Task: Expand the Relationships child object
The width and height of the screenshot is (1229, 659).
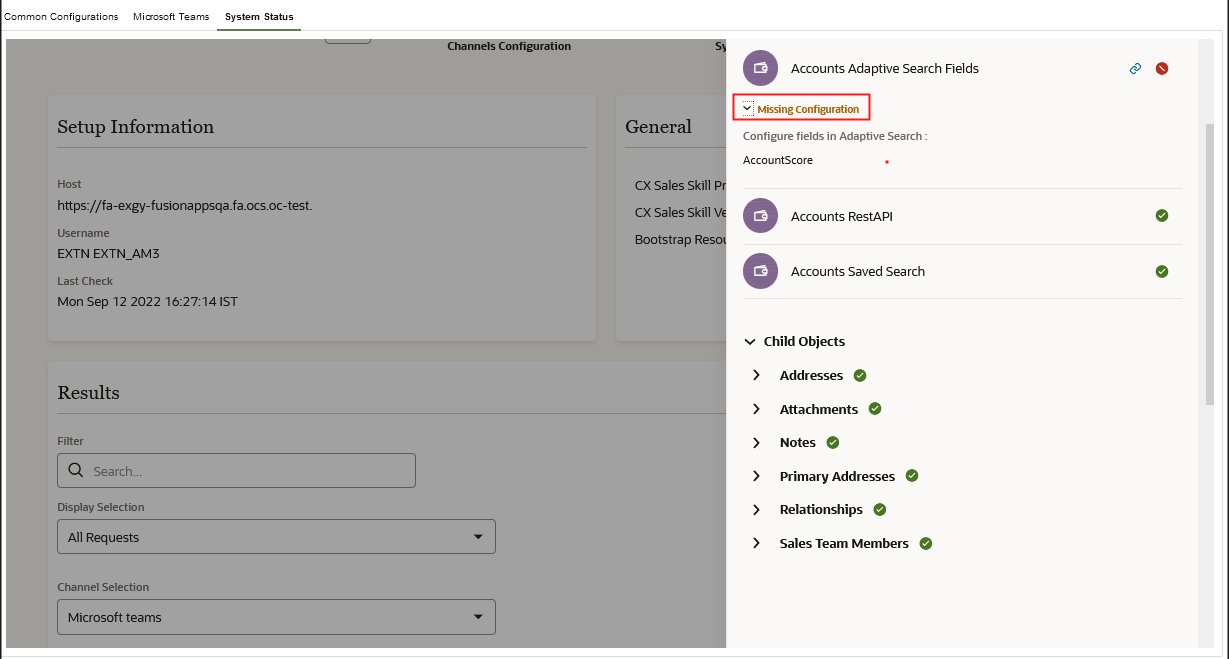Action: 757,509
